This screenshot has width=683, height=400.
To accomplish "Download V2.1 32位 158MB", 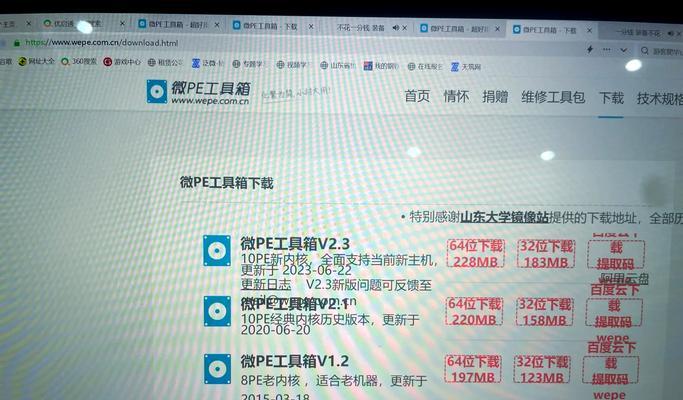I will 544,312.
